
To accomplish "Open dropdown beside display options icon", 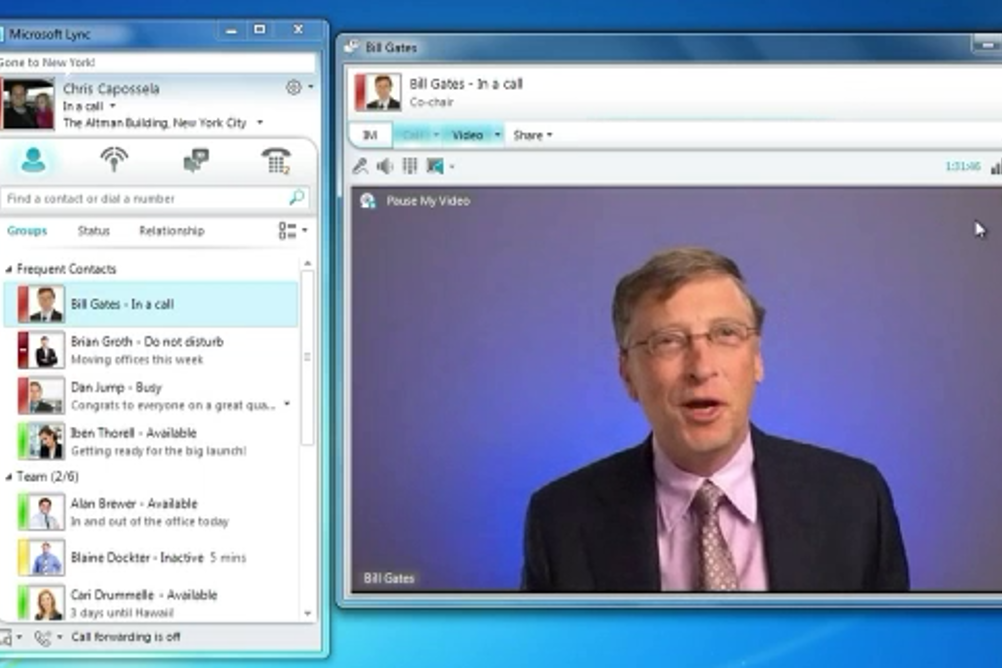I will click(x=305, y=230).
